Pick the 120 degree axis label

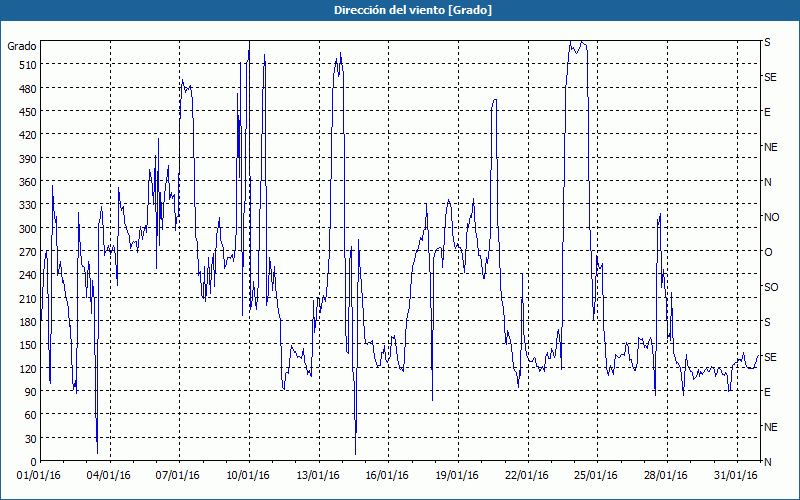pyautogui.click(x=27, y=369)
